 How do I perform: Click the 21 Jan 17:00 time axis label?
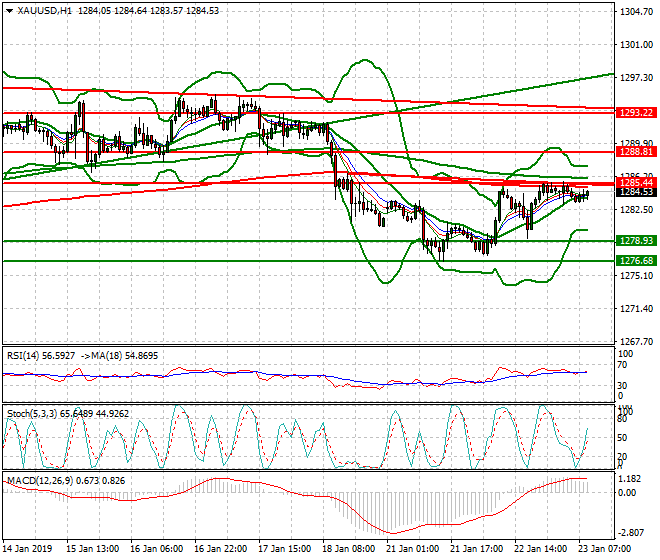click(x=477, y=549)
